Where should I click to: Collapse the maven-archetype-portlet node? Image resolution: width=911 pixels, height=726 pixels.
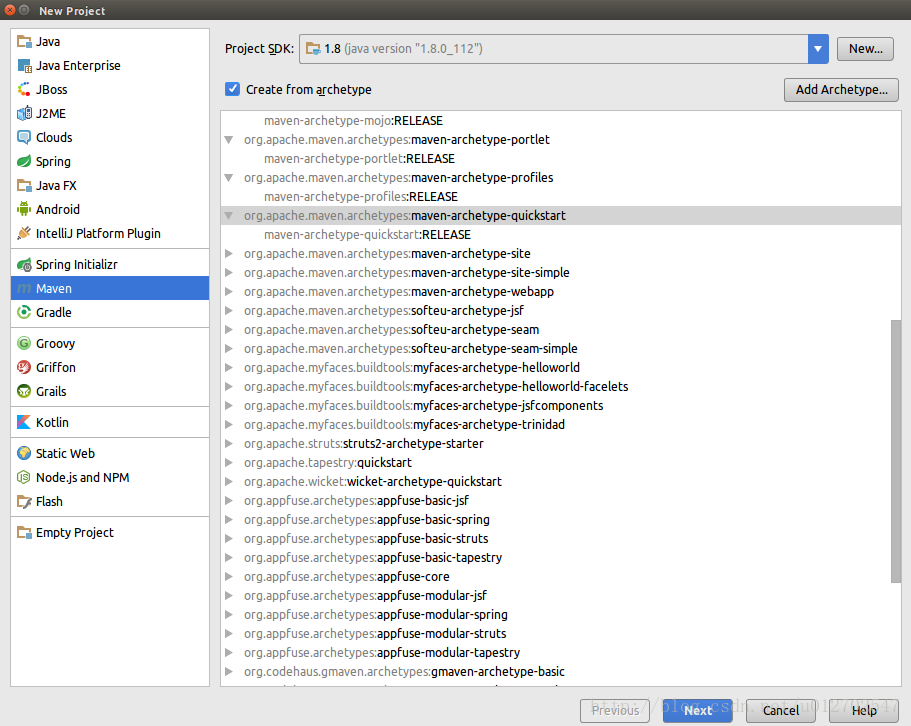click(x=229, y=140)
